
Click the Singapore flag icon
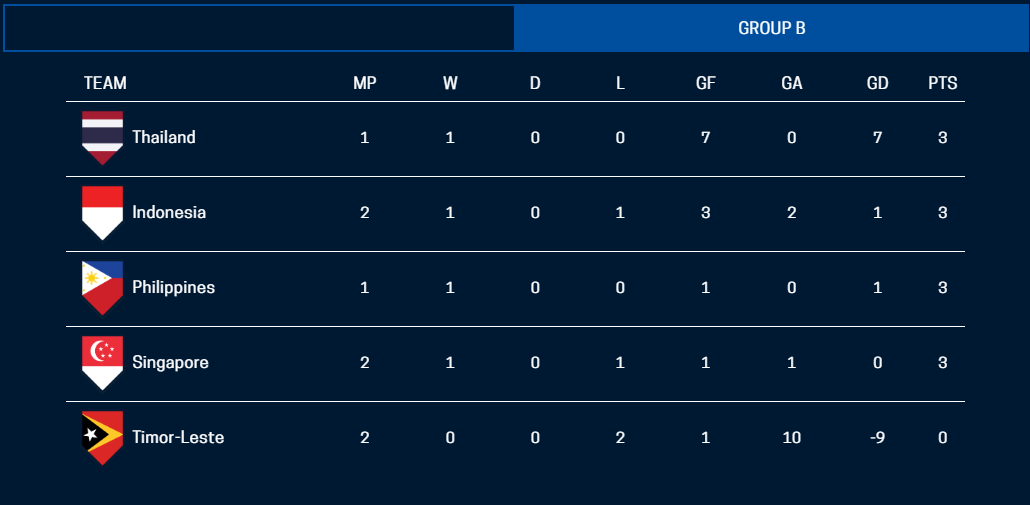click(x=102, y=362)
